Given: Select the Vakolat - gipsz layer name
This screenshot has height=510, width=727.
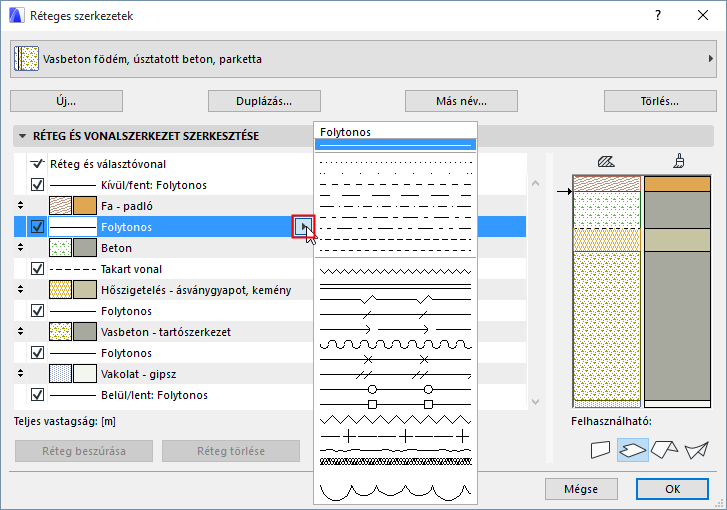Looking at the screenshot, I should [x=139, y=374].
